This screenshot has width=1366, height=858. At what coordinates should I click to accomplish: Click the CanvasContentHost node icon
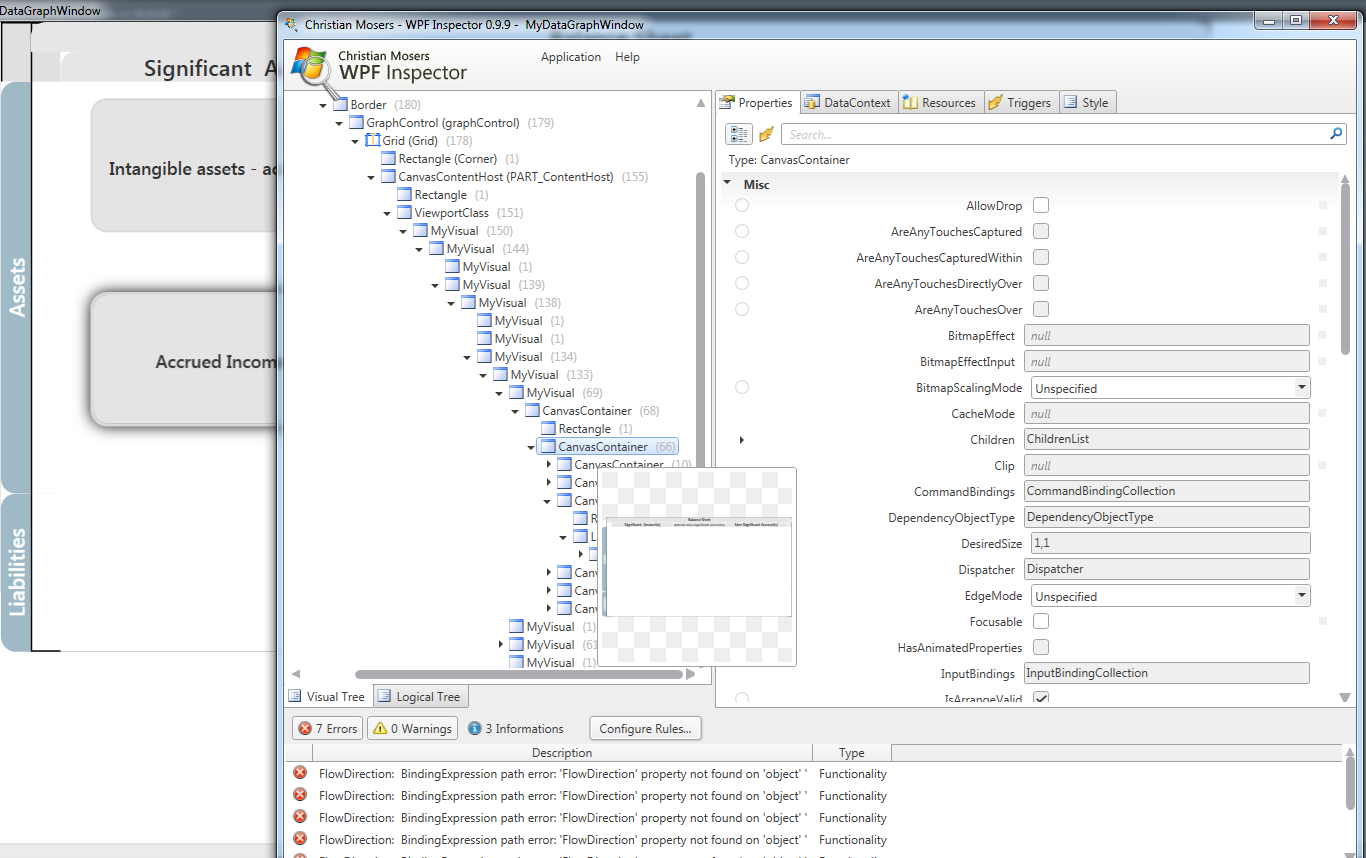[x=388, y=177]
